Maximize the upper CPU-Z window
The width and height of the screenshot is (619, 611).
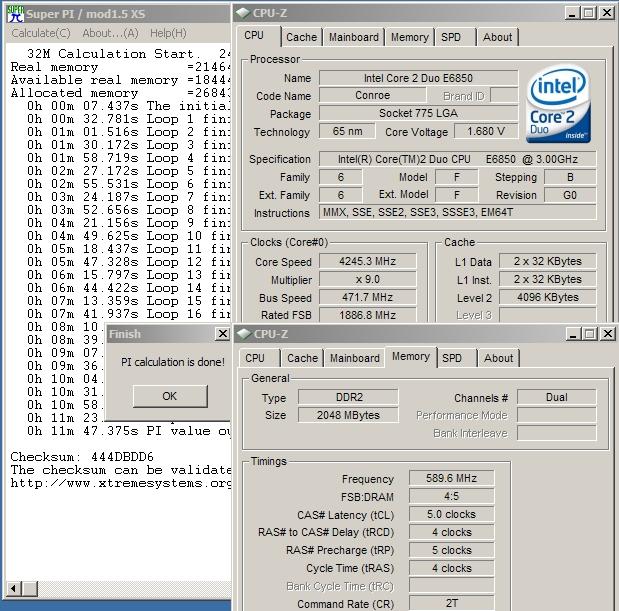[x=589, y=13]
